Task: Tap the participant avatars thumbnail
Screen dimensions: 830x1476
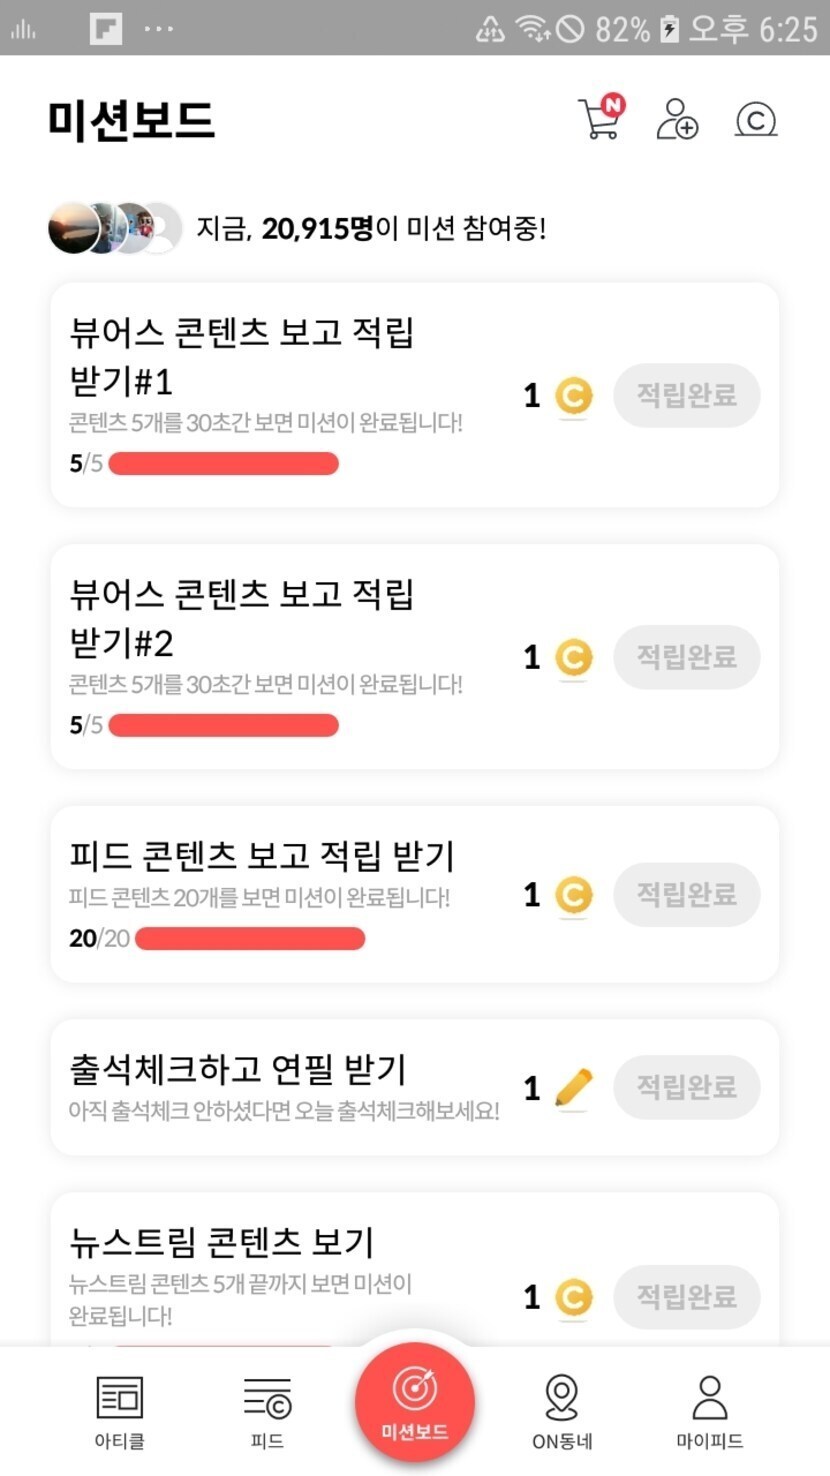Action: point(114,229)
